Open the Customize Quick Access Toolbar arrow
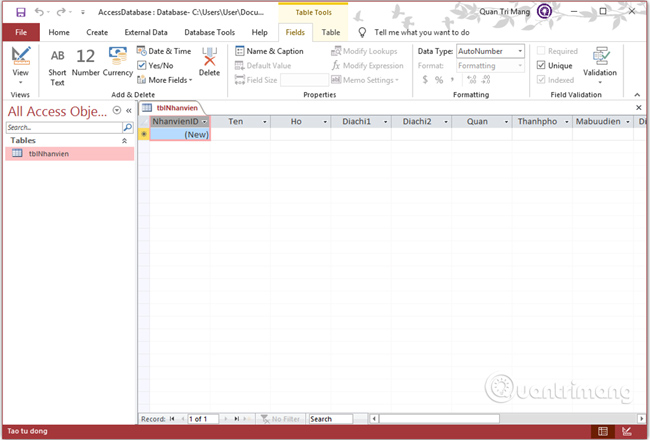The height and width of the screenshot is (440, 650). click(83, 12)
